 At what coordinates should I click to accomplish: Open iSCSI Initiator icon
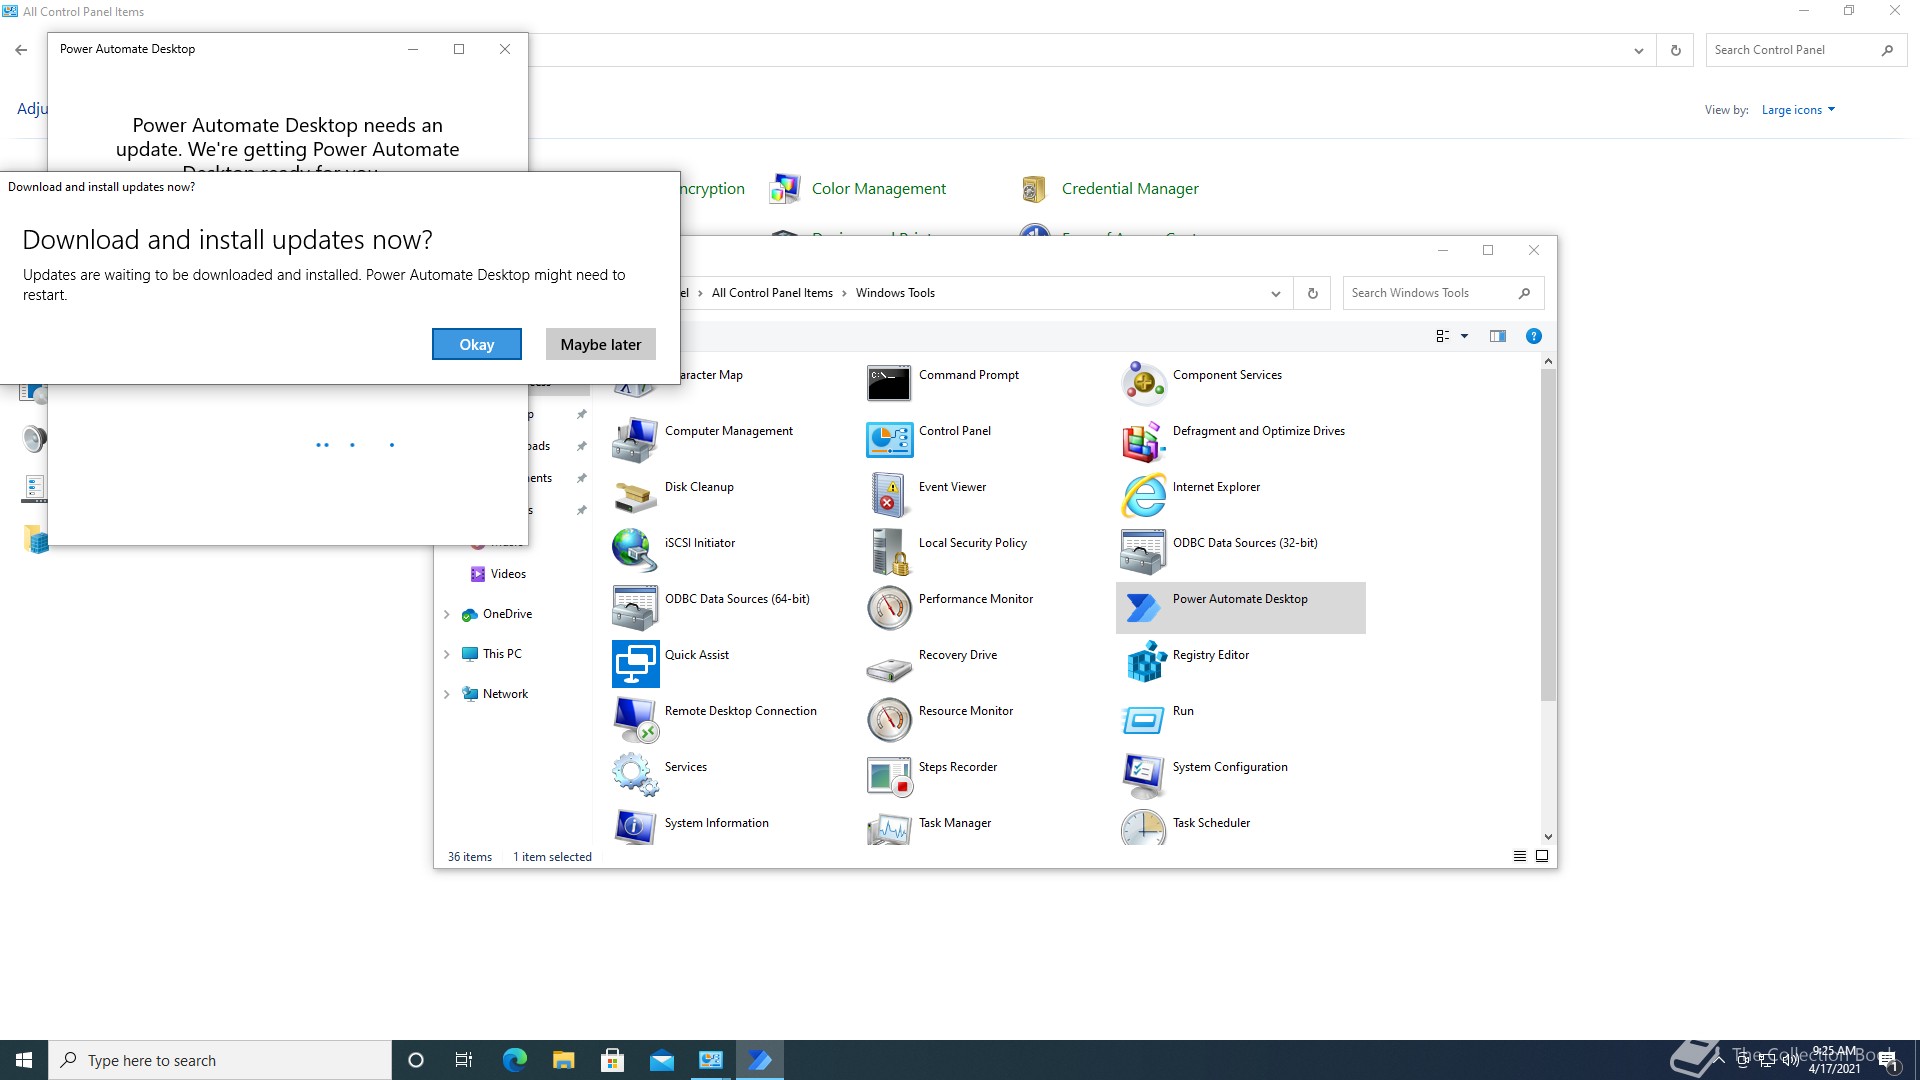pyautogui.click(x=635, y=551)
